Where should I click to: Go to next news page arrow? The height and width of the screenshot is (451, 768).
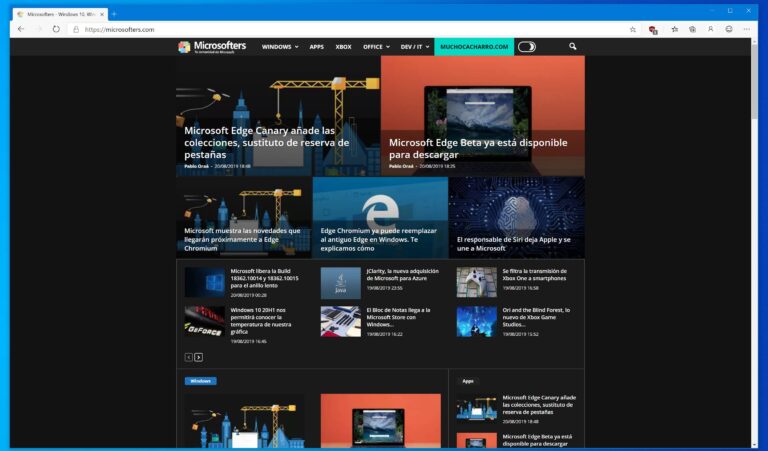click(198, 357)
